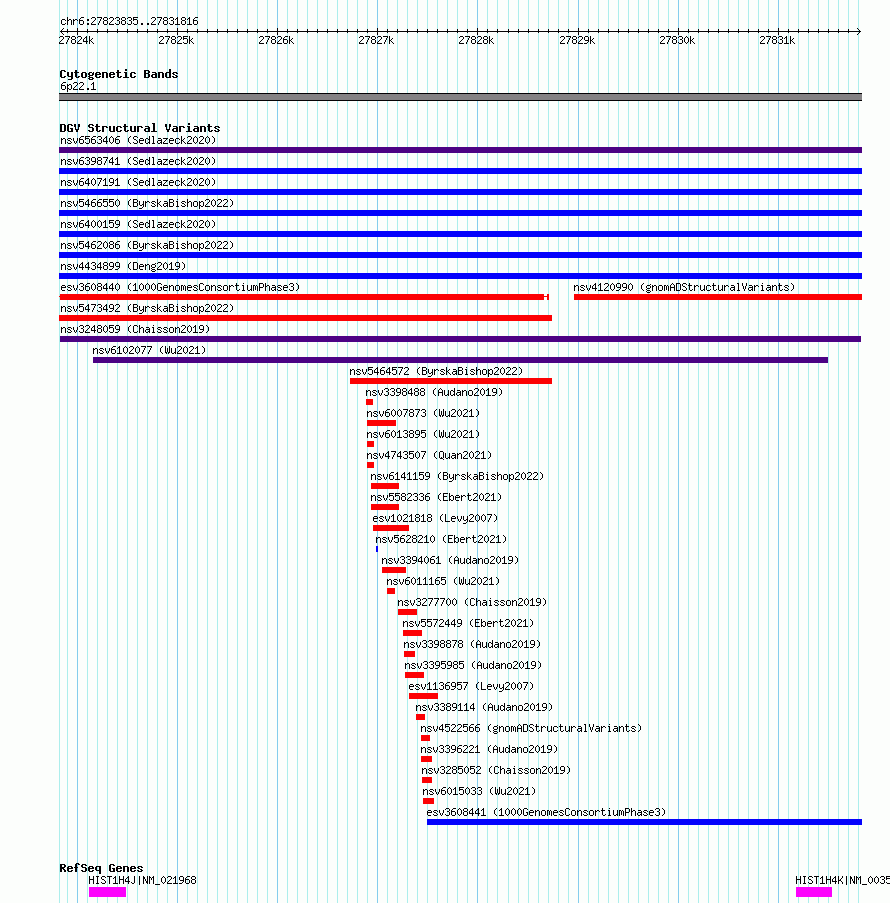The height and width of the screenshot is (903, 890).
Task: Click the 27829k ruler tick label
Action: click(x=577, y=40)
